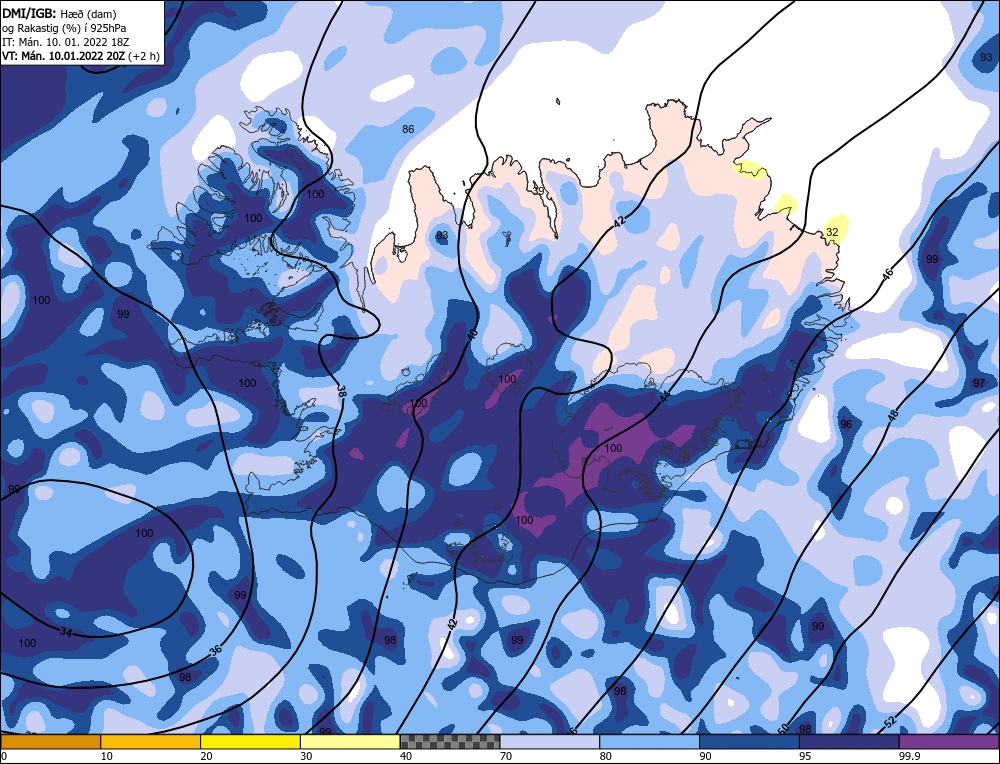The height and width of the screenshot is (764, 1000).
Task: Select the bright yellow 20–30 legend swatch
Action: (250, 742)
